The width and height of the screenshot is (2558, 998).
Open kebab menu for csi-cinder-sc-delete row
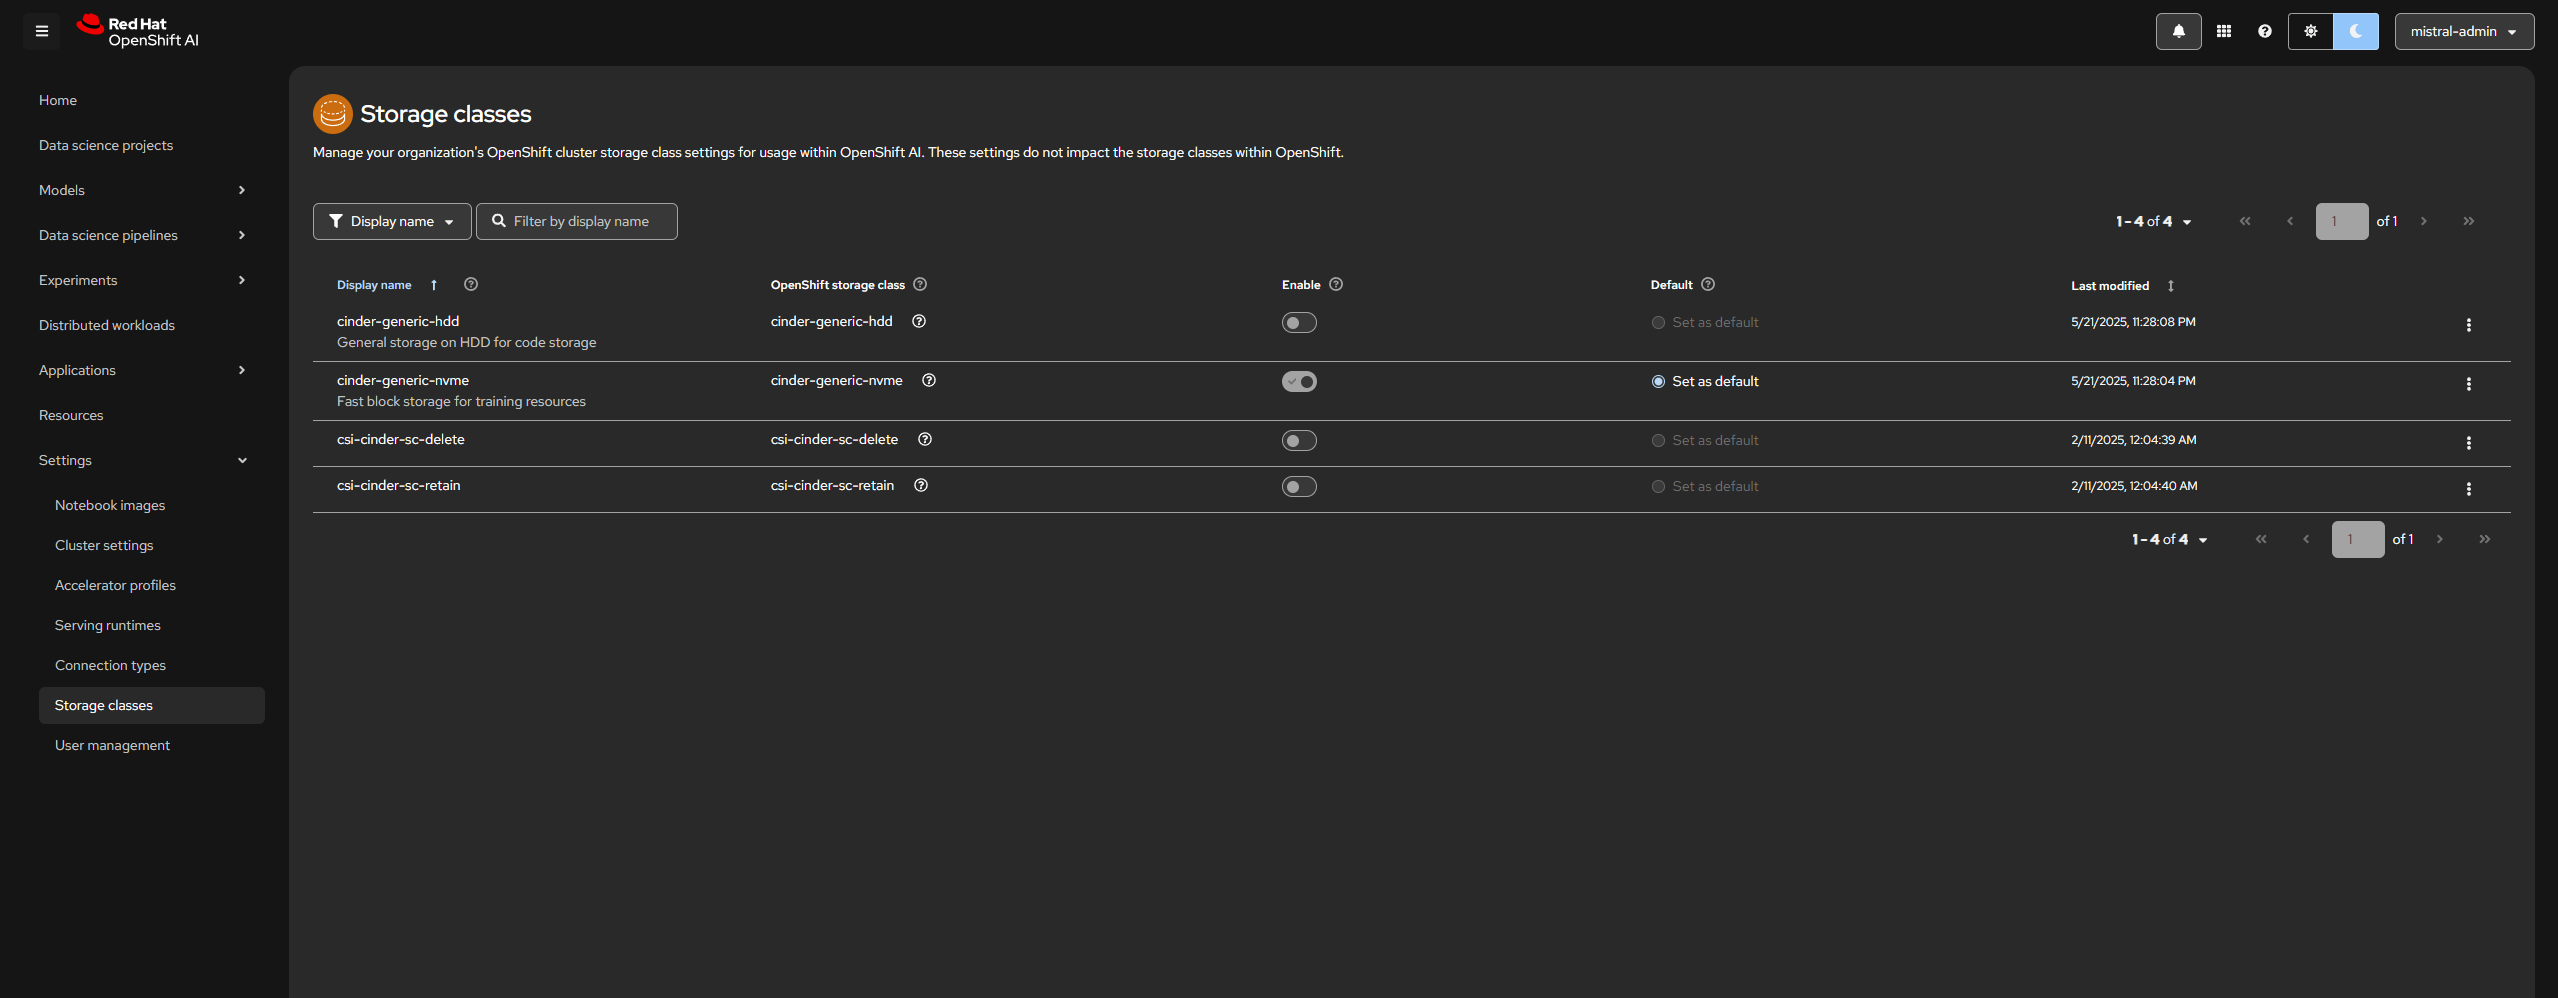pyautogui.click(x=2469, y=443)
